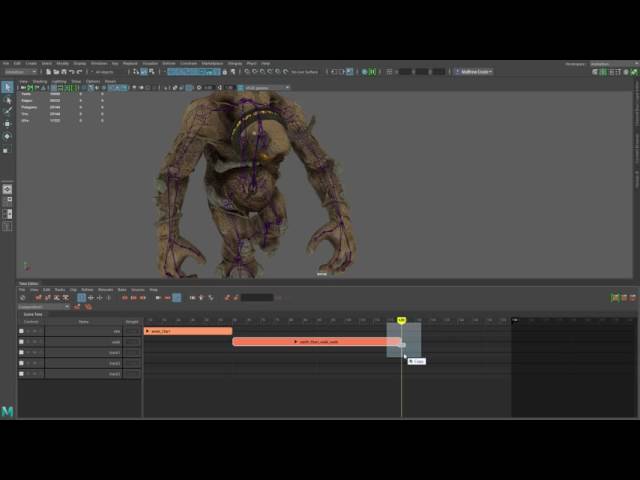Open the Playback menu in main menu bar

[130, 64]
